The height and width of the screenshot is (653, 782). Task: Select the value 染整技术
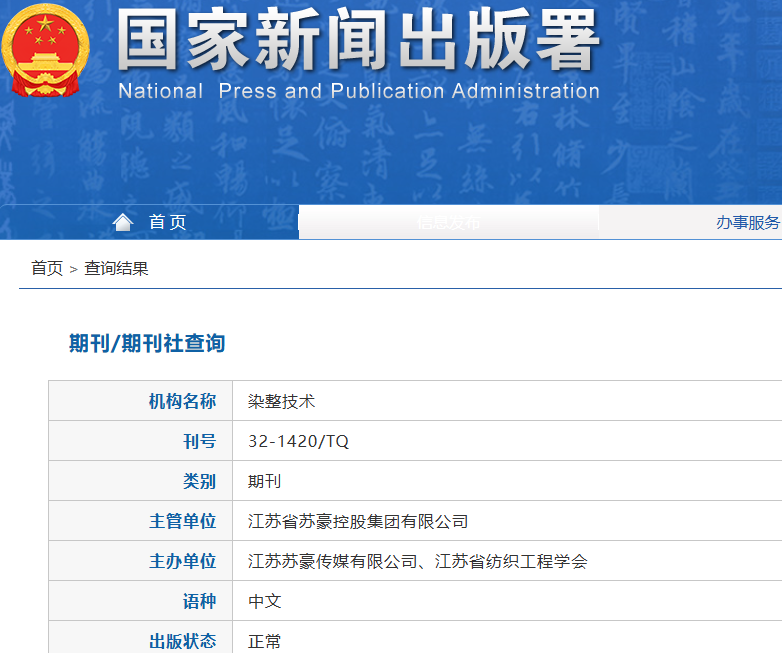click(x=282, y=401)
